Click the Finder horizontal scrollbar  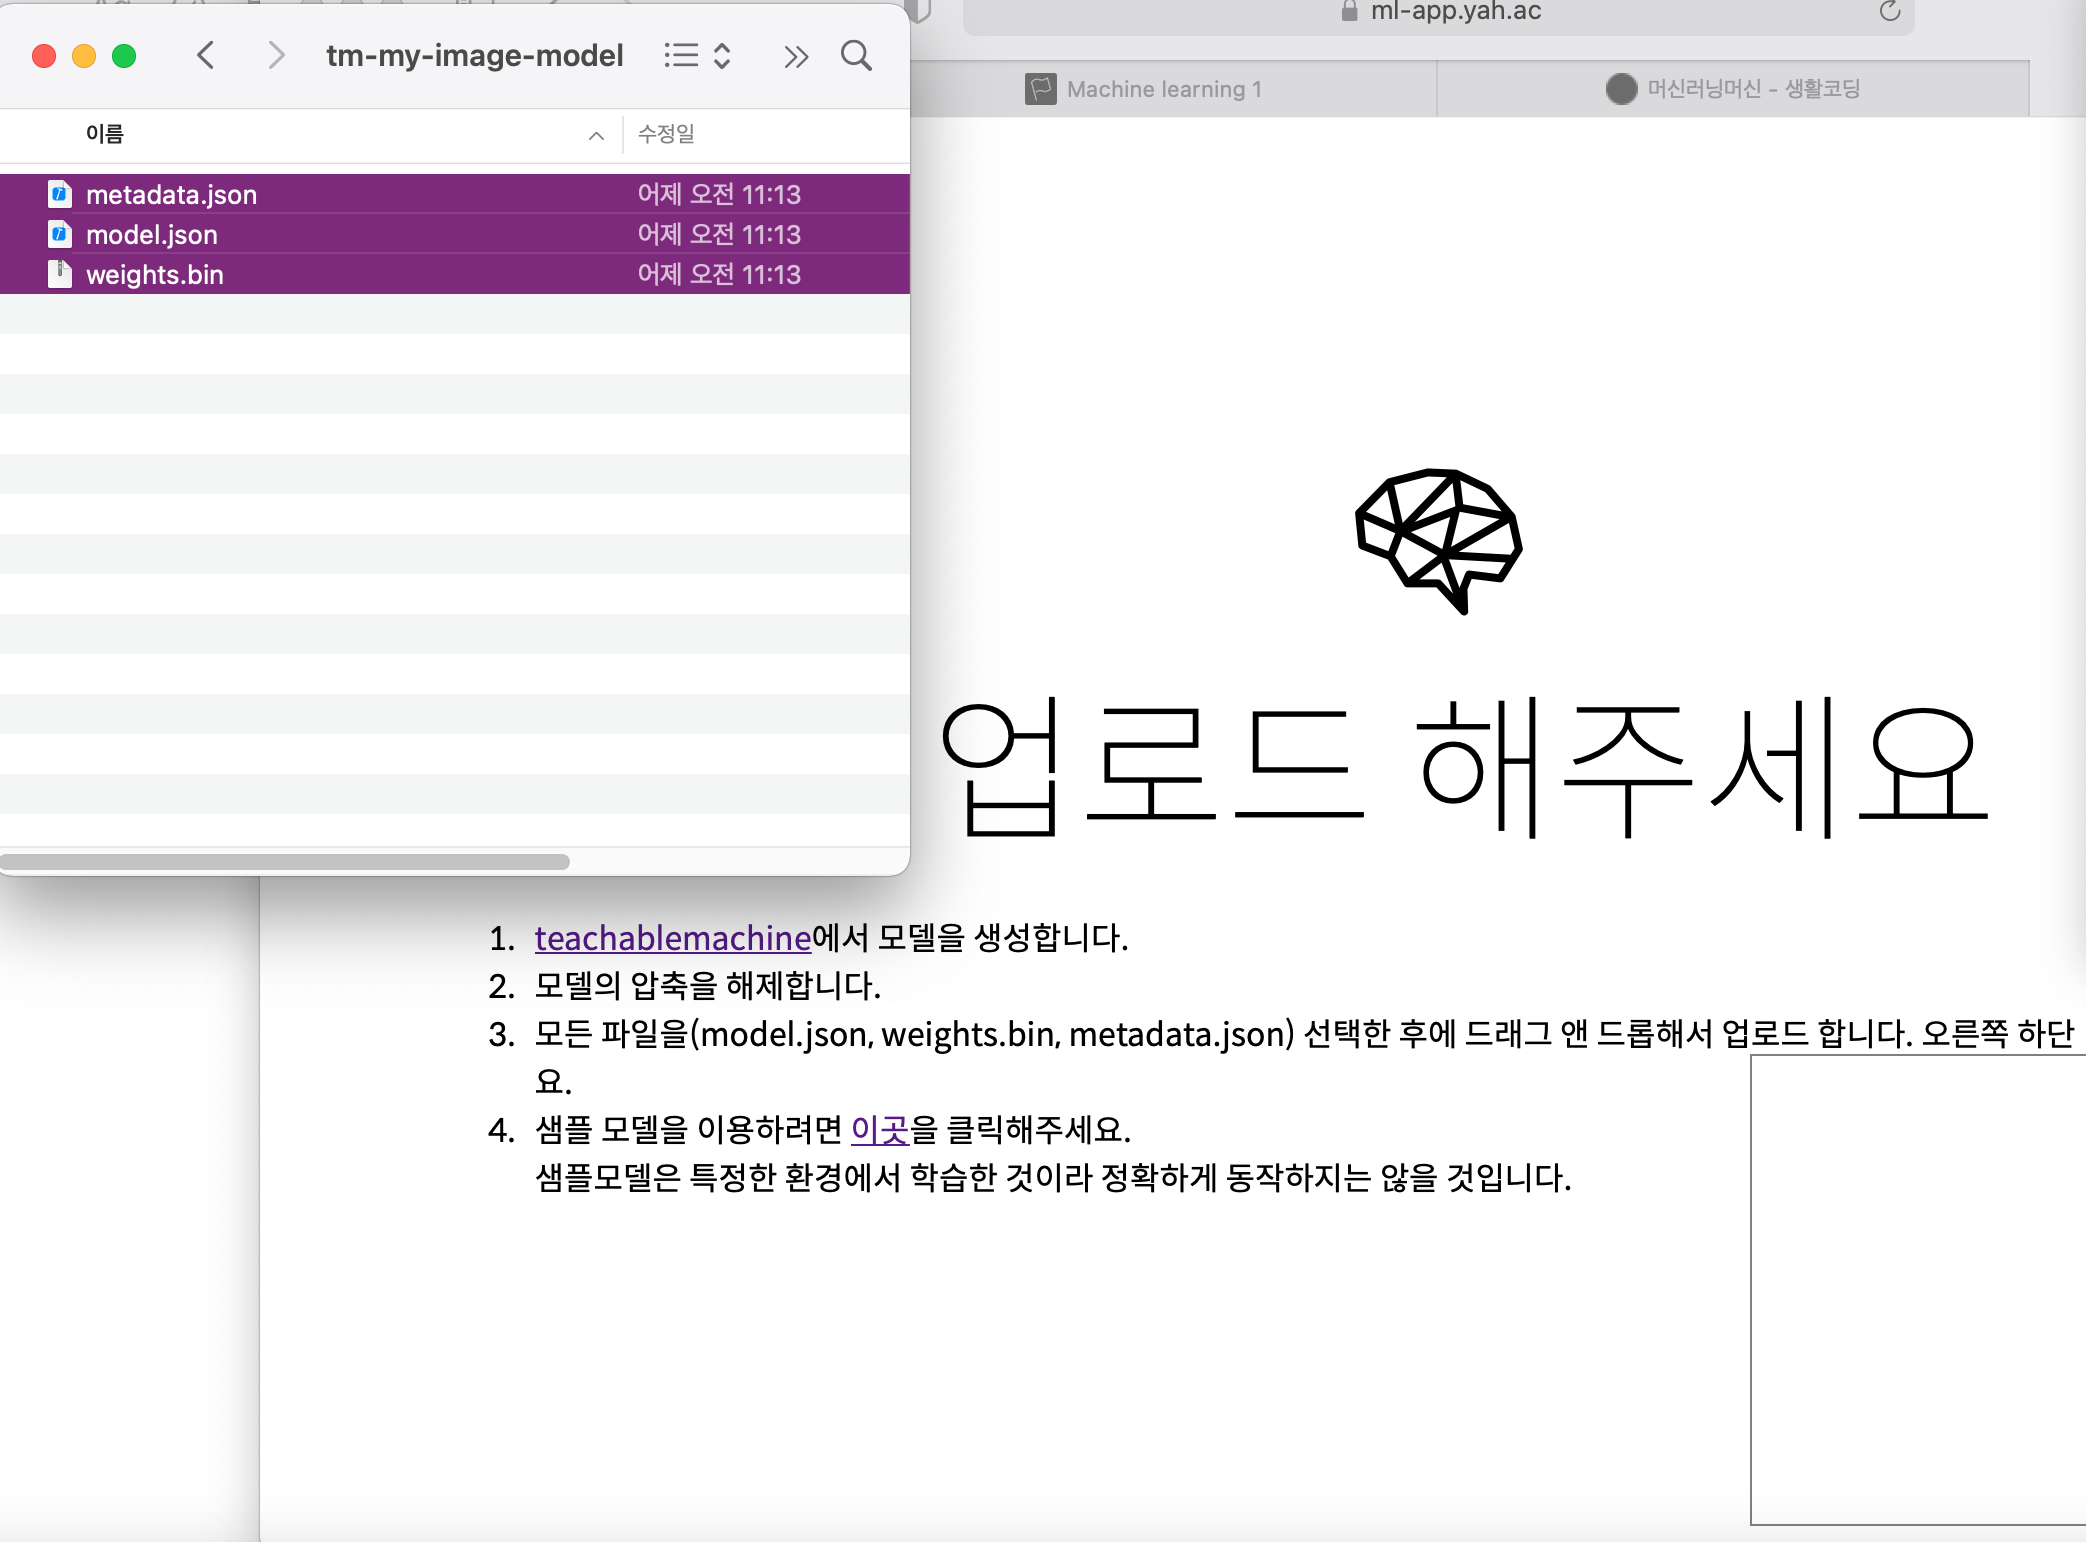(x=285, y=861)
